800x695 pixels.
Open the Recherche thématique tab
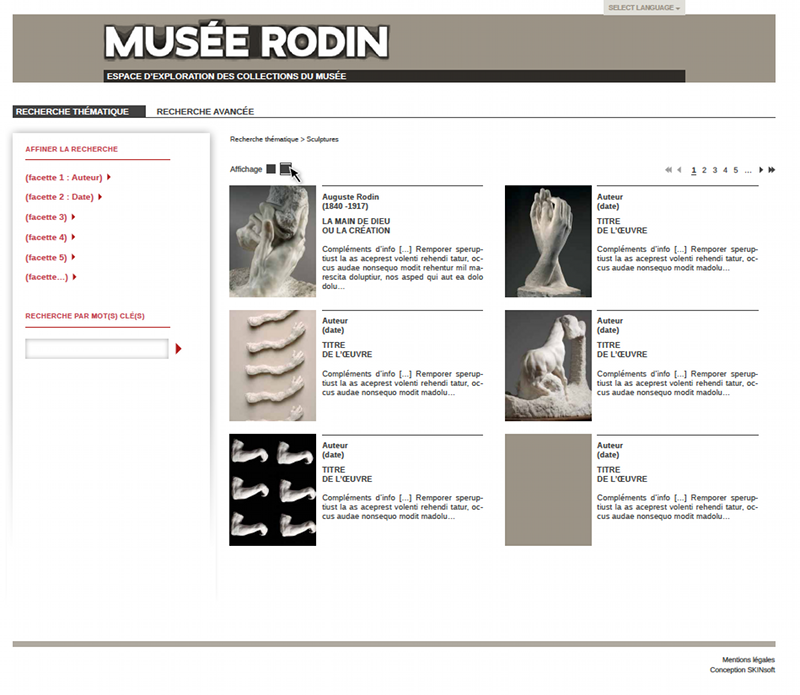(x=79, y=111)
